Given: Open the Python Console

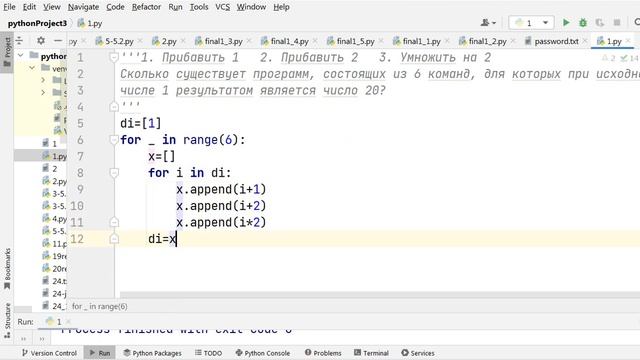Looking at the screenshot, I should click(x=262, y=353).
